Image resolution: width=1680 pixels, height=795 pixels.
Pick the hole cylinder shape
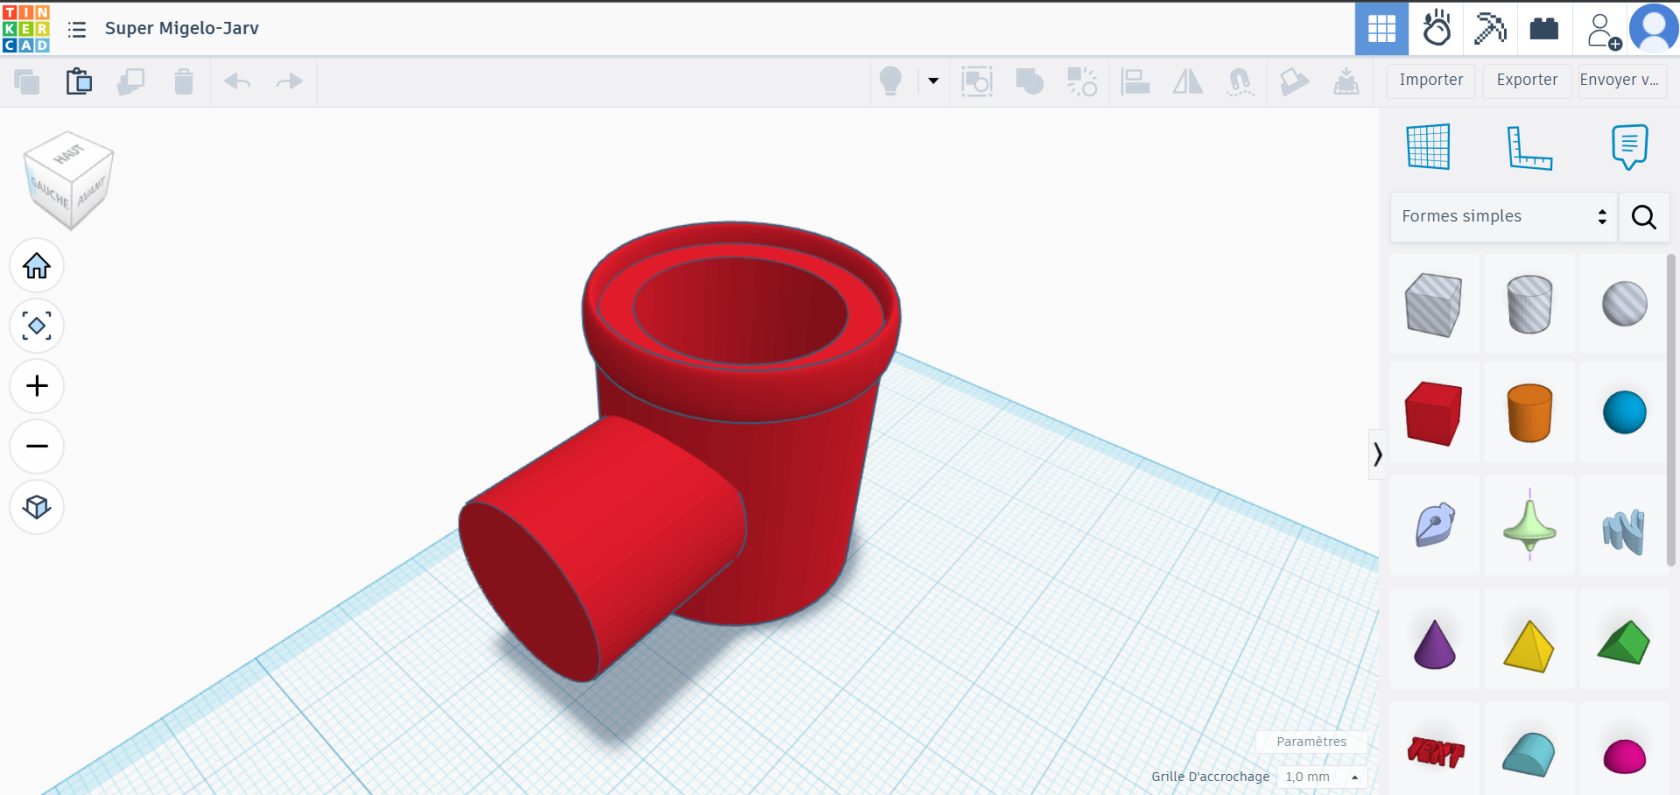1529,304
